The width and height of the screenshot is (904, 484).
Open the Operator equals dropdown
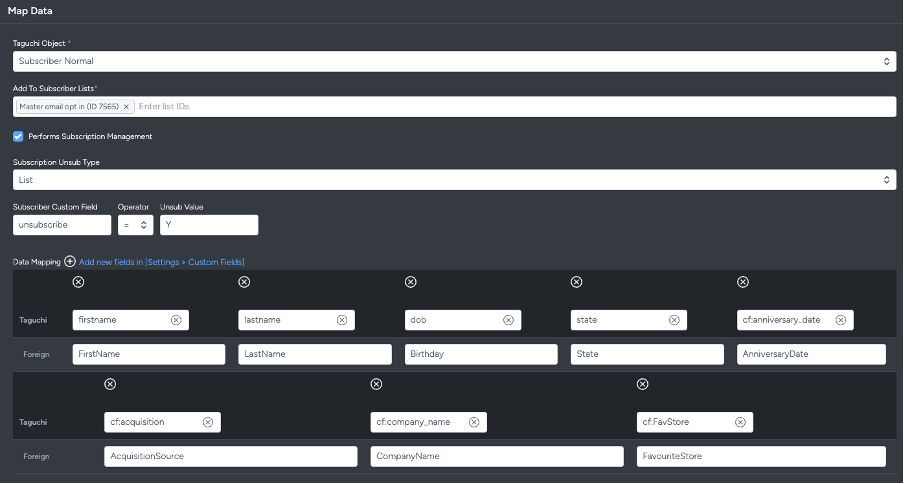135,225
